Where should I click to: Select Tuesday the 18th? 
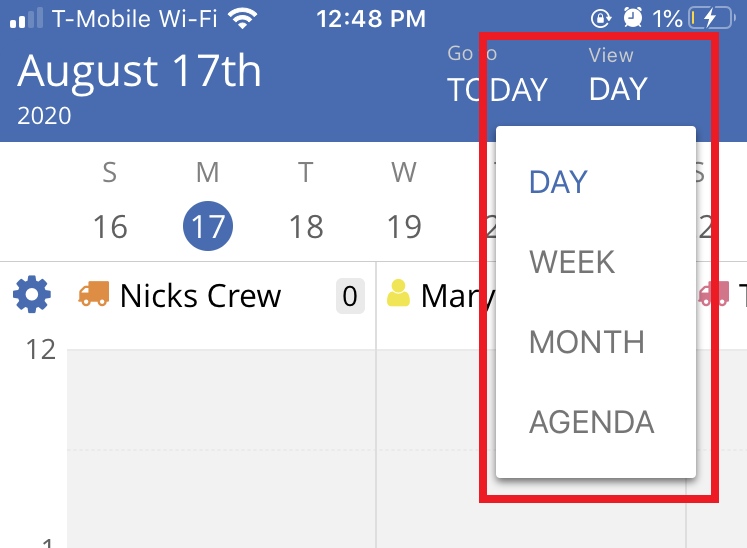[306, 227]
